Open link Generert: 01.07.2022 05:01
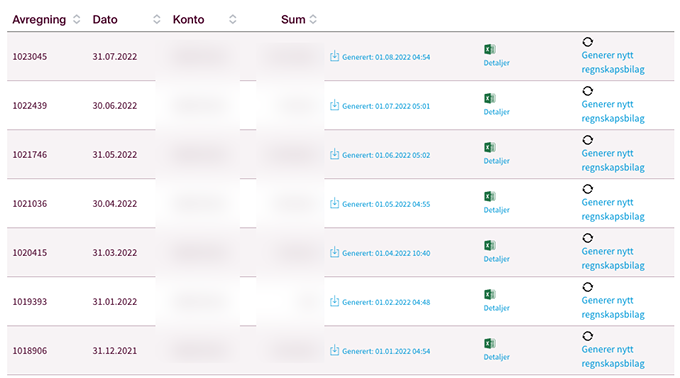The width and height of the screenshot is (680, 378). [386, 106]
